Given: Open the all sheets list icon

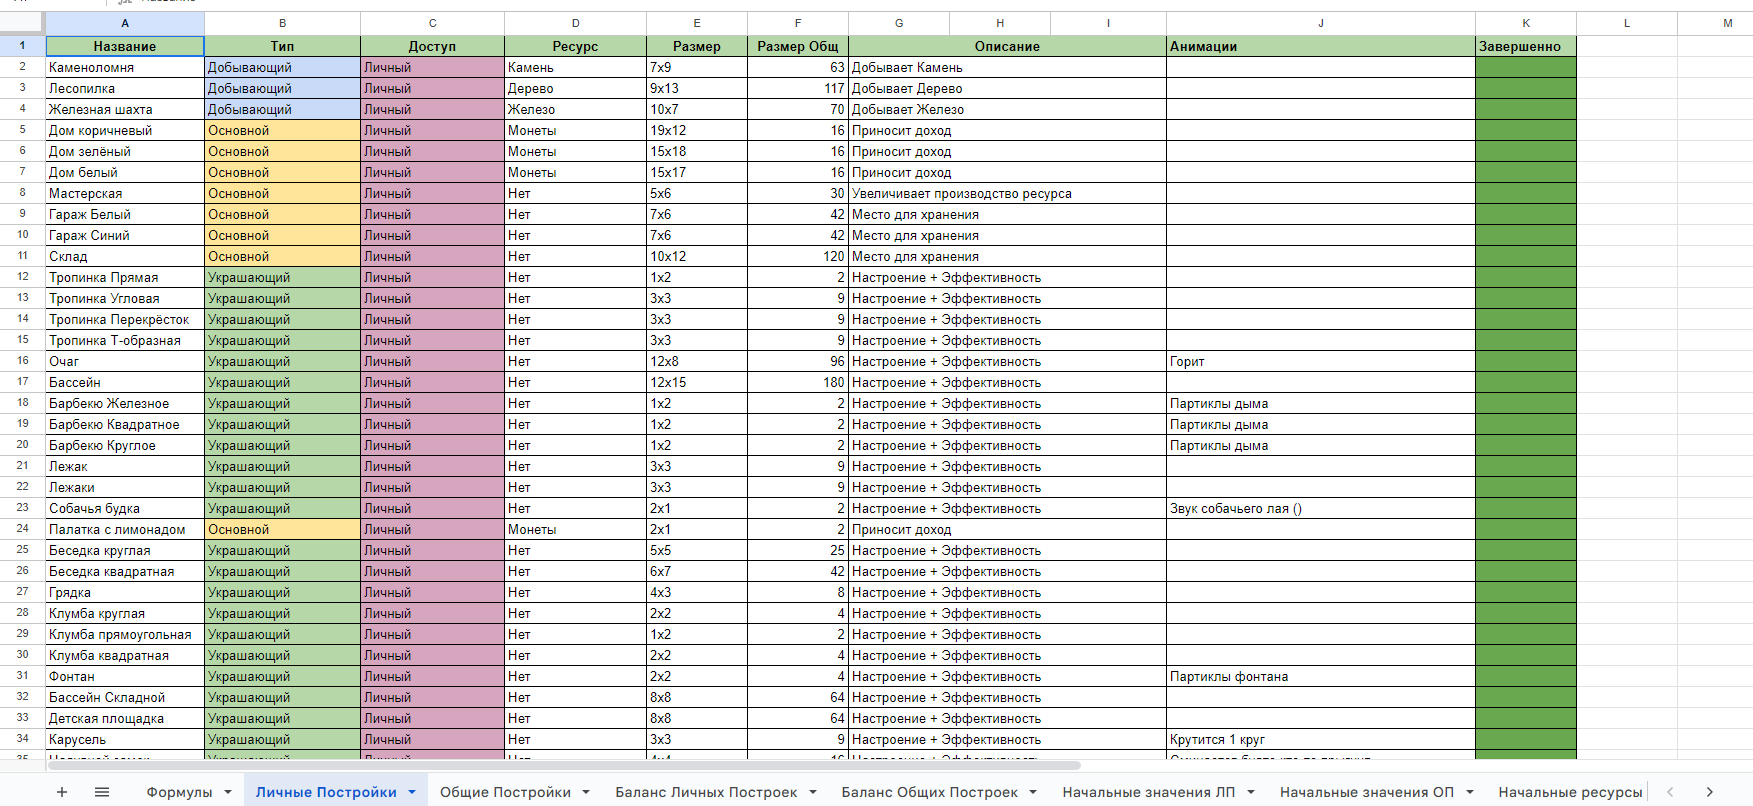Looking at the screenshot, I should click(x=102, y=792).
